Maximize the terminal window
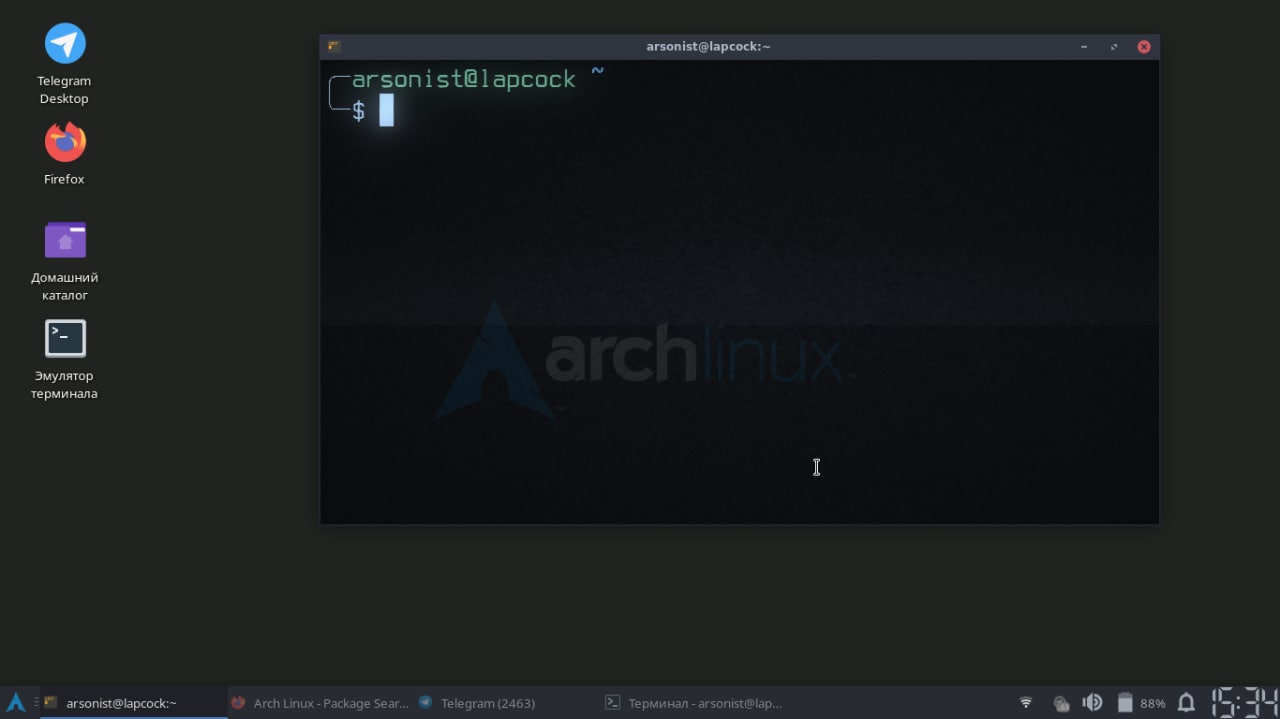 pyautogui.click(x=1114, y=47)
